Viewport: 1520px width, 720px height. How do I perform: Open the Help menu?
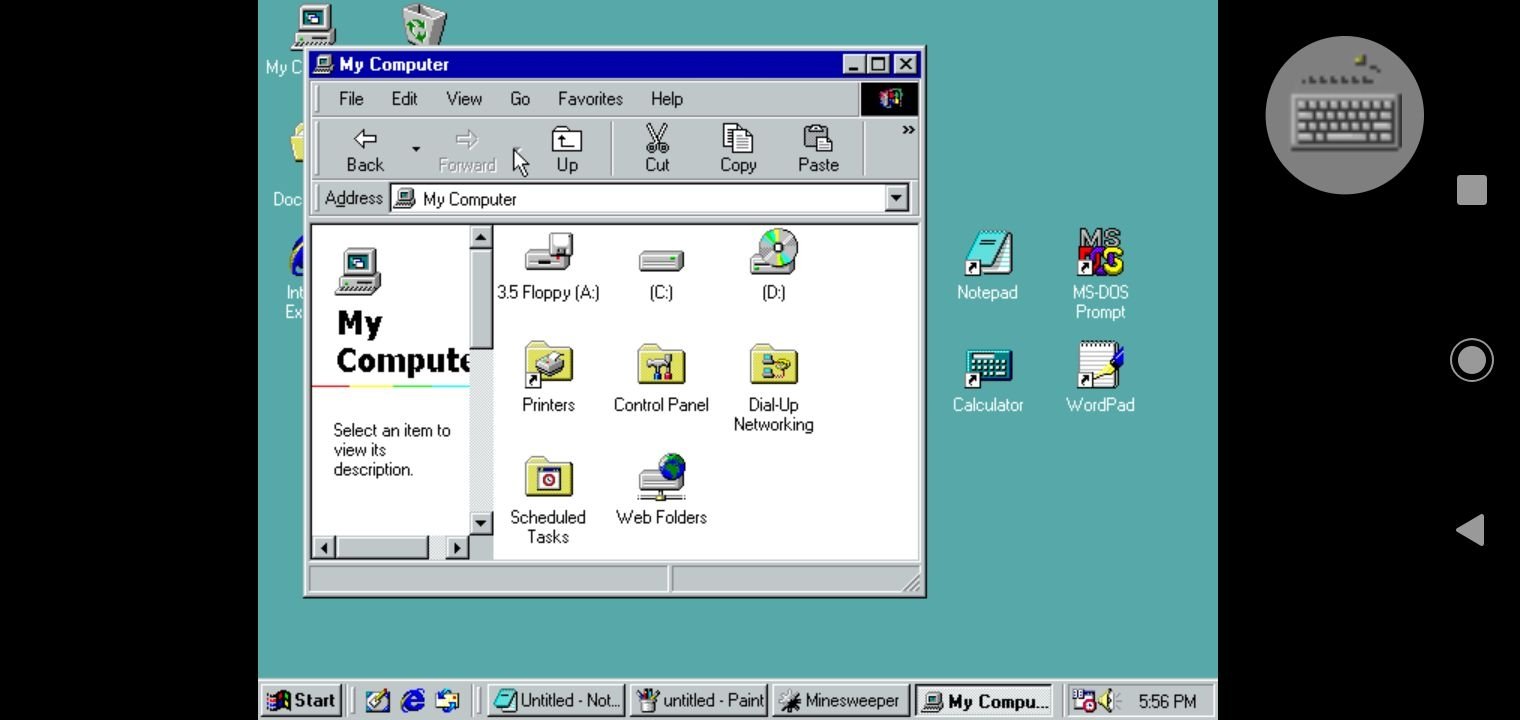(x=667, y=99)
